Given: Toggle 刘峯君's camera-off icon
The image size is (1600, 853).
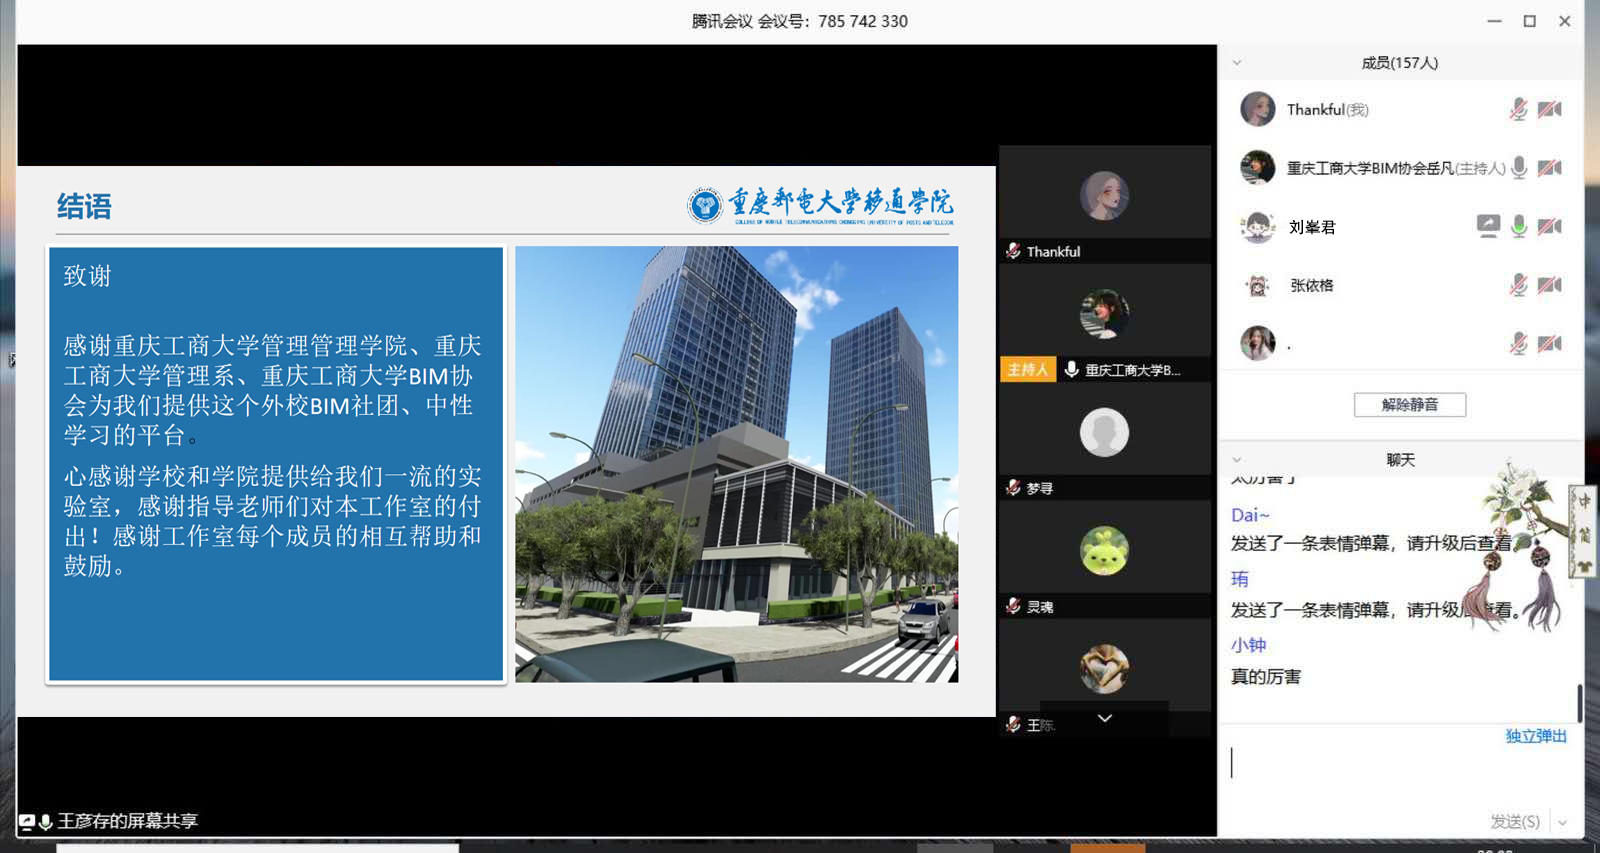Looking at the screenshot, I should click(x=1550, y=227).
